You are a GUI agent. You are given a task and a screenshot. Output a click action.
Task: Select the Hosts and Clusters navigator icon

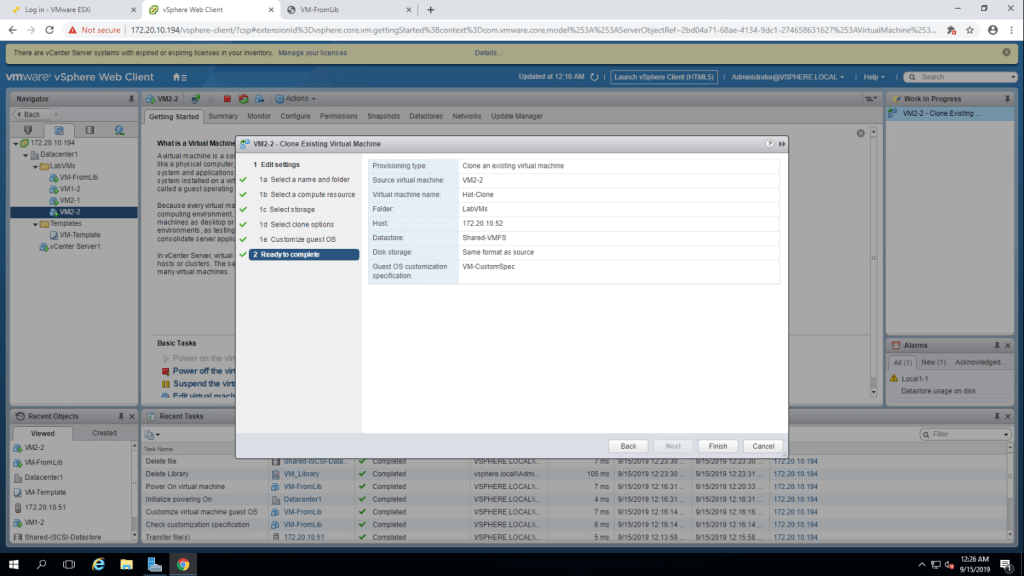pos(28,130)
